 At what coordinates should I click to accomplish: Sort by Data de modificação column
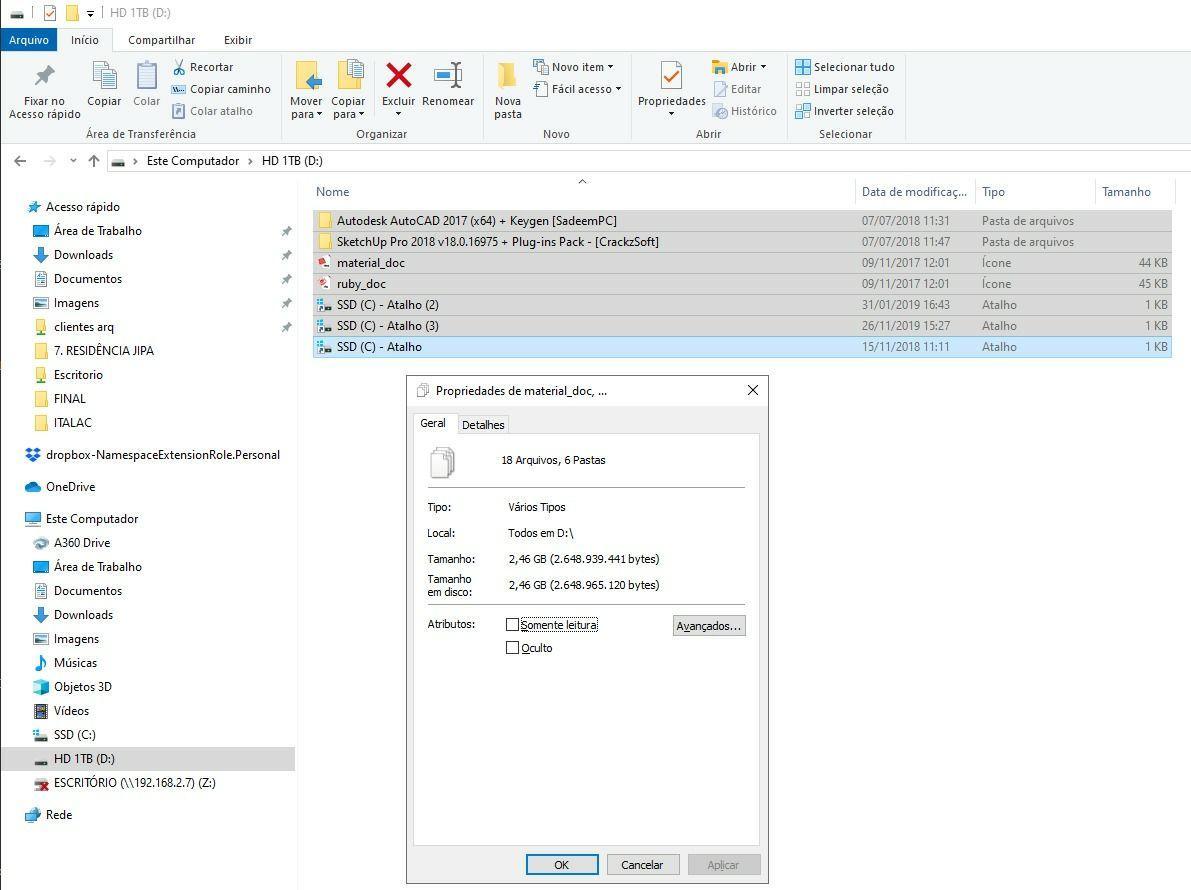point(914,192)
